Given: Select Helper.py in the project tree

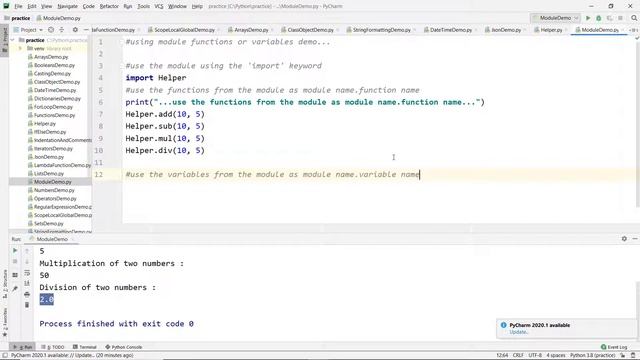Looking at the screenshot, I should click(x=44, y=123).
